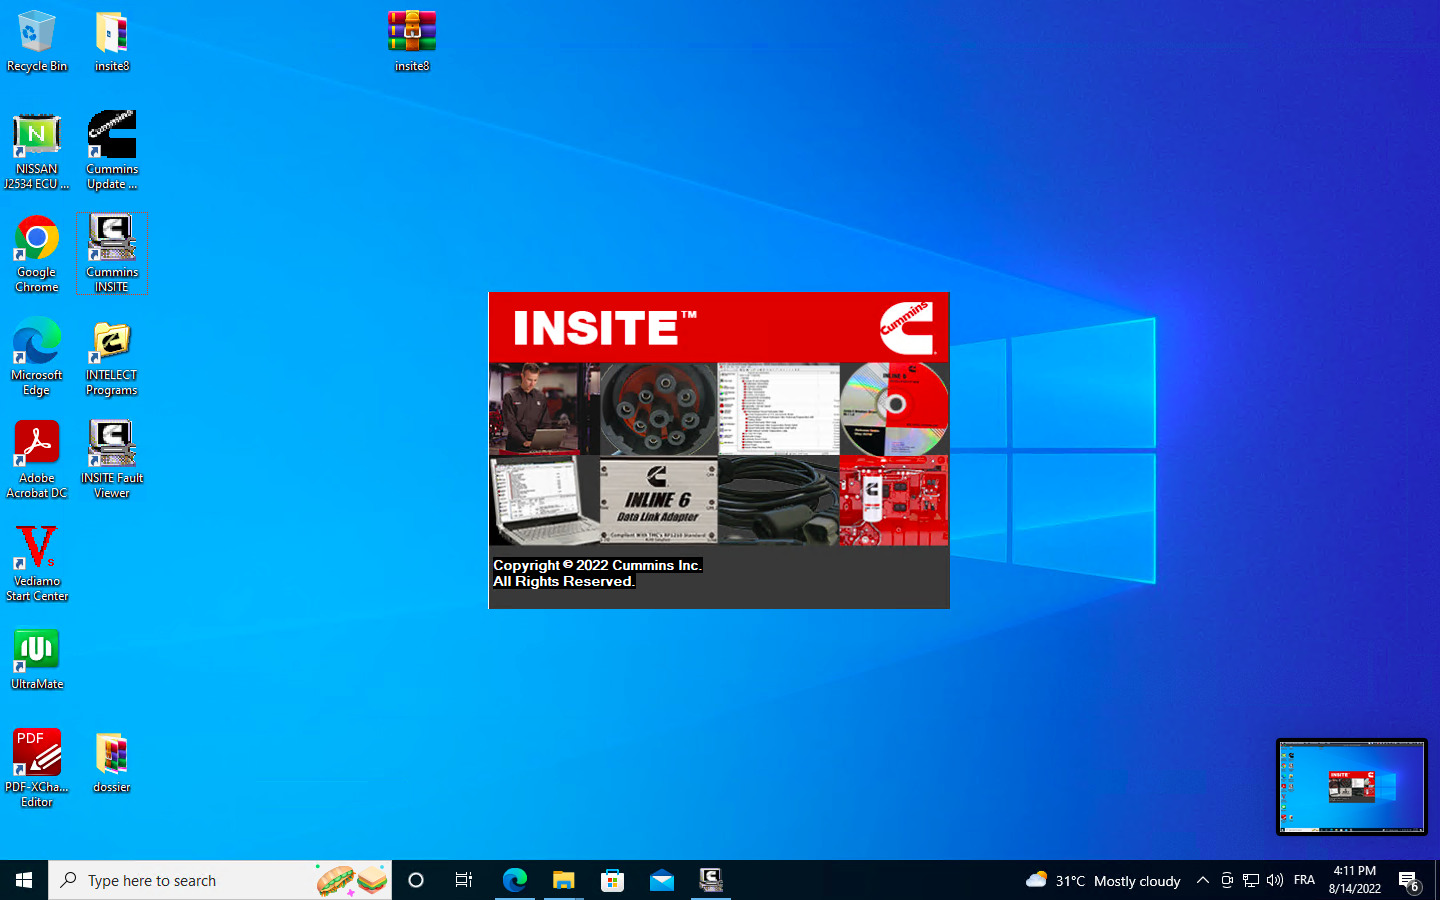Viewport: 1440px width, 900px height.
Task: Open the notification center
Action: click(x=1409, y=880)
